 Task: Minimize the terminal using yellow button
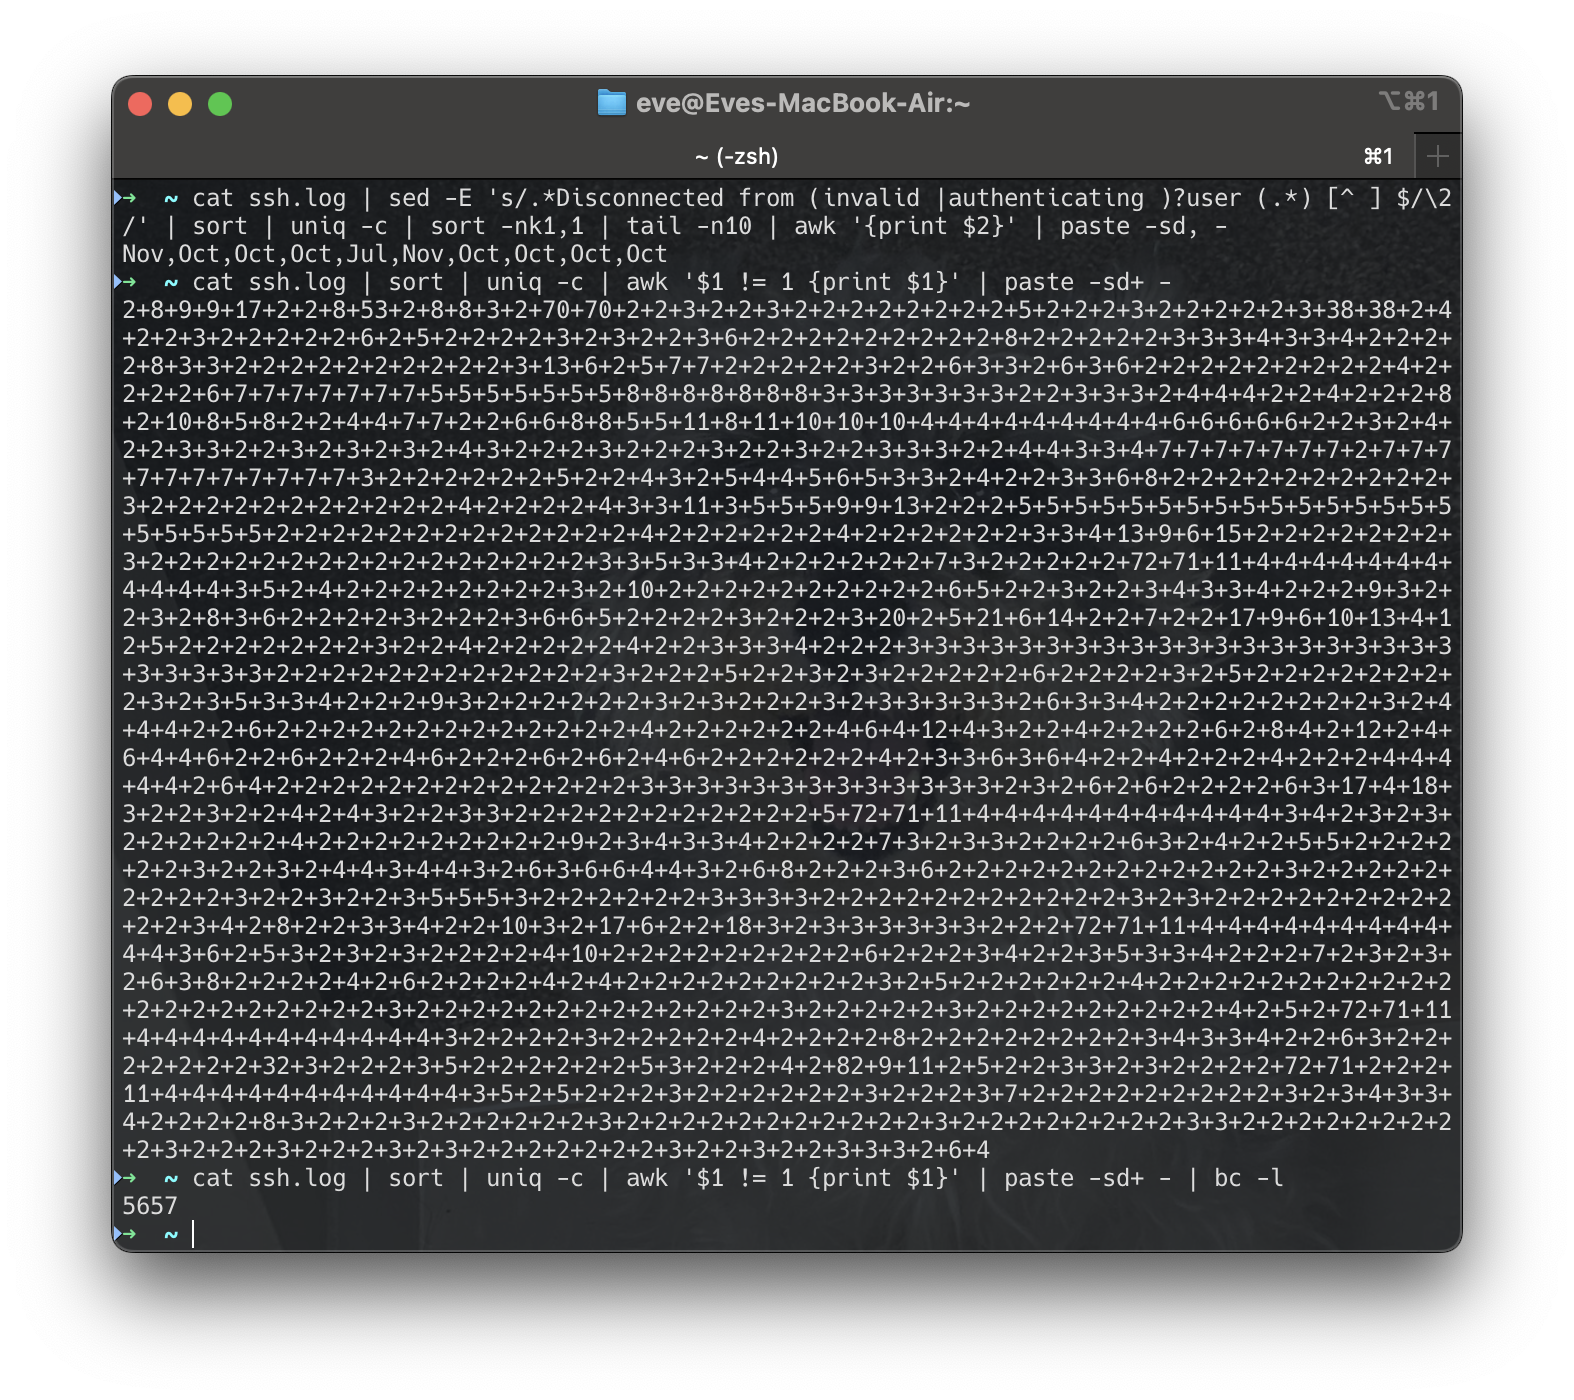pyautogui.click(x=180, y=104)
